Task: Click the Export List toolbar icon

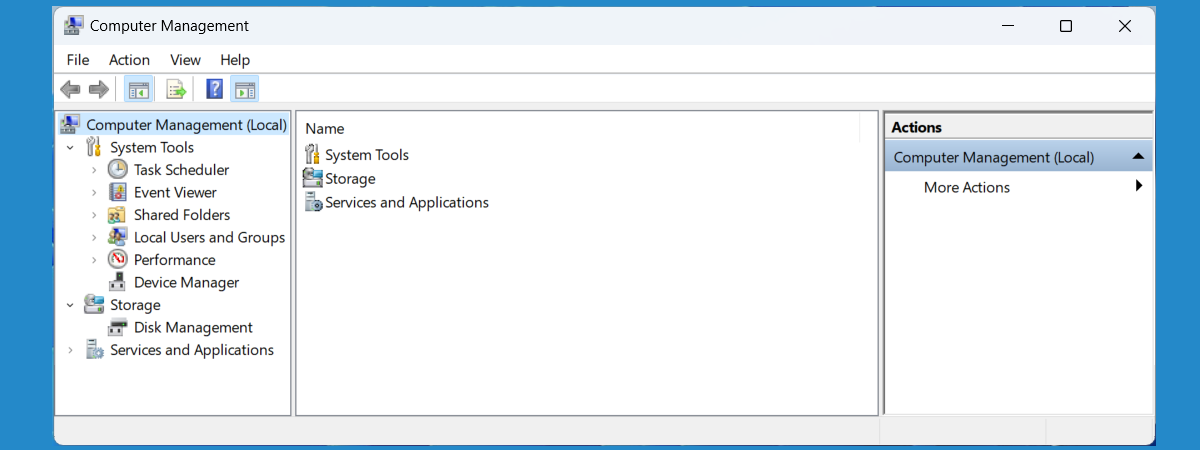Action: (176, 89)
